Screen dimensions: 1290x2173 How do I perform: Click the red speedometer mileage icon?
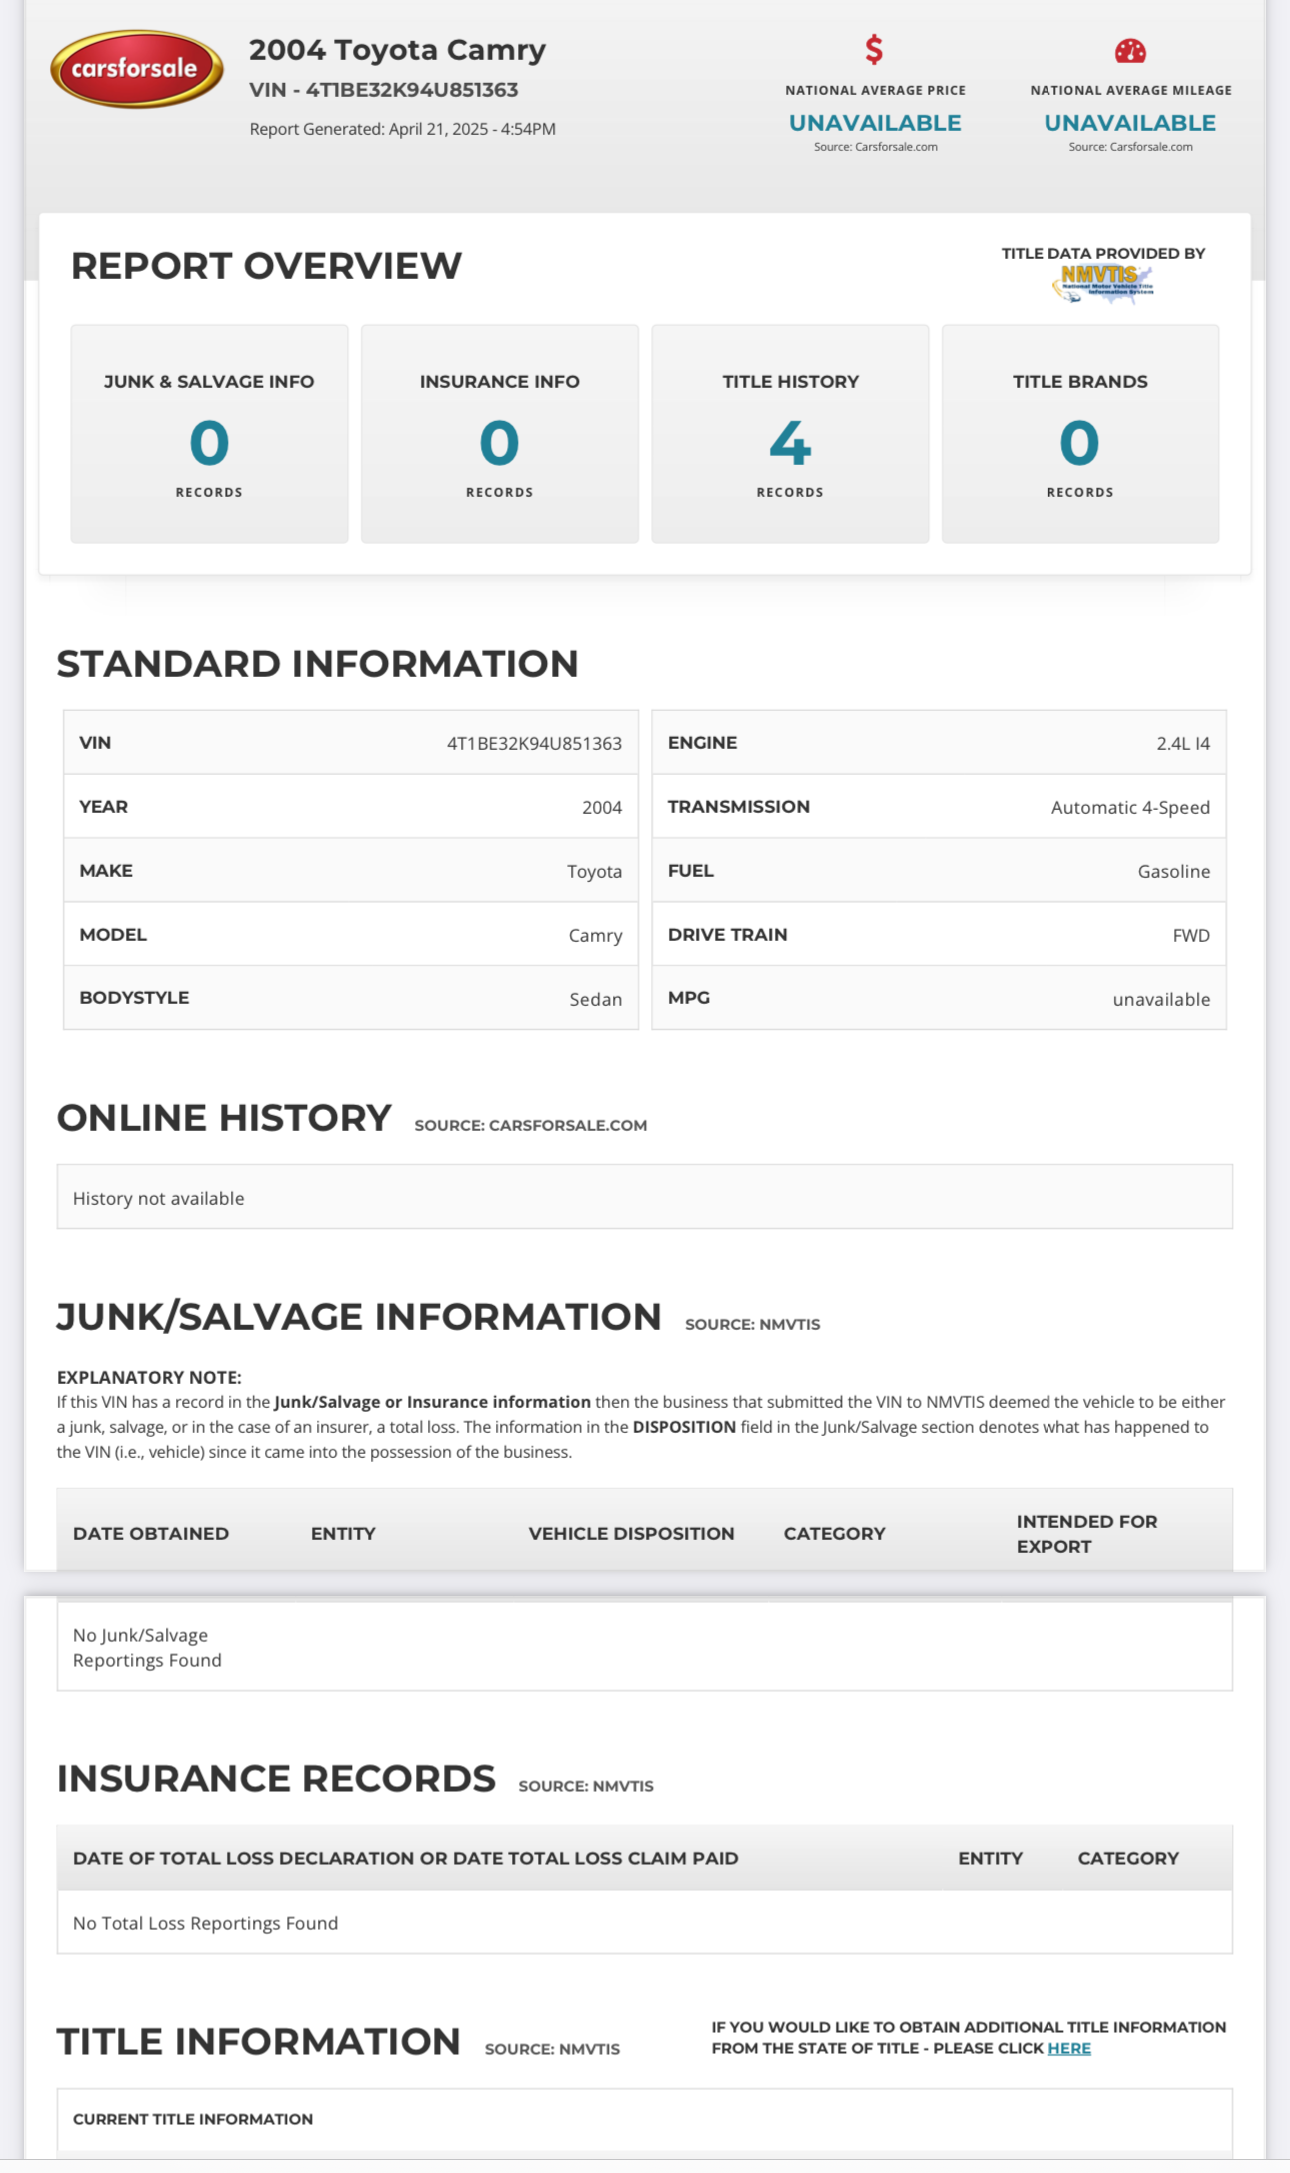pos(1130,50)
